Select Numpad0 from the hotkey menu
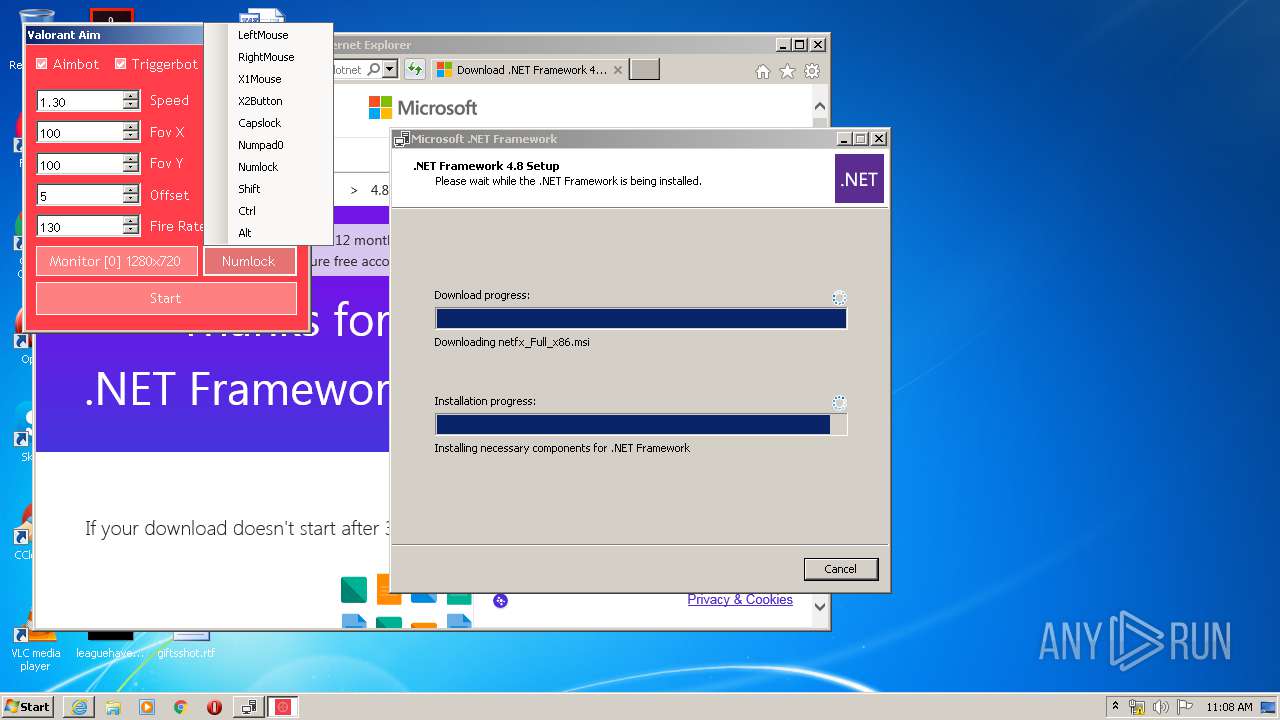 268,145
